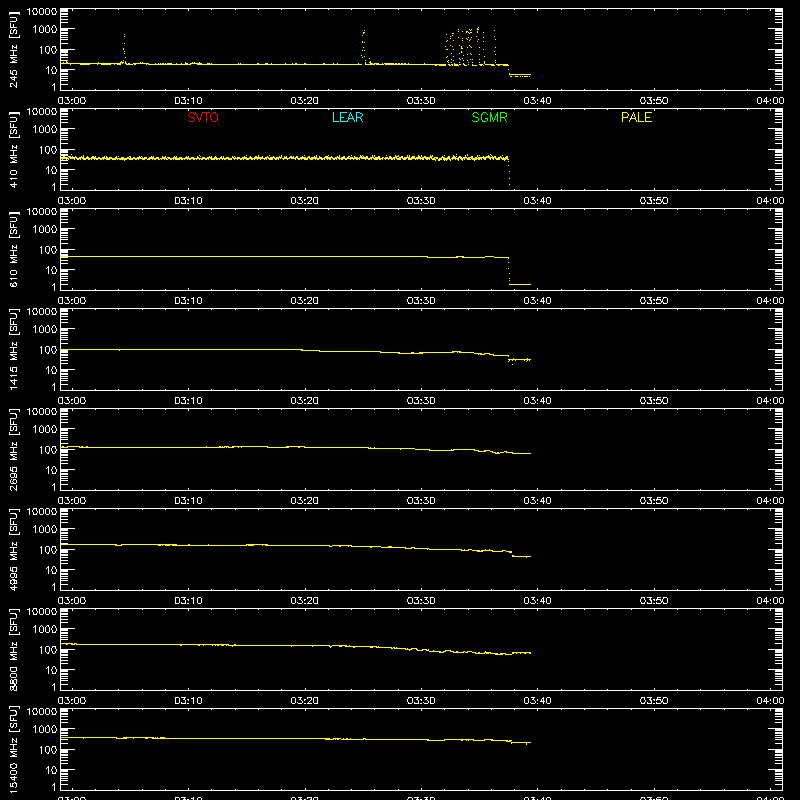Click the 10000 y-axis value on the 245 MHz plot
Screen dimensions: 800x800
pyautogui.click(x=42, y=12)
